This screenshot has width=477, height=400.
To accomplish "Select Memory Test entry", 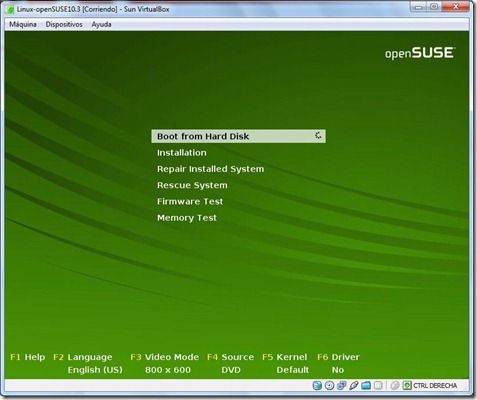I will (187, 218).
